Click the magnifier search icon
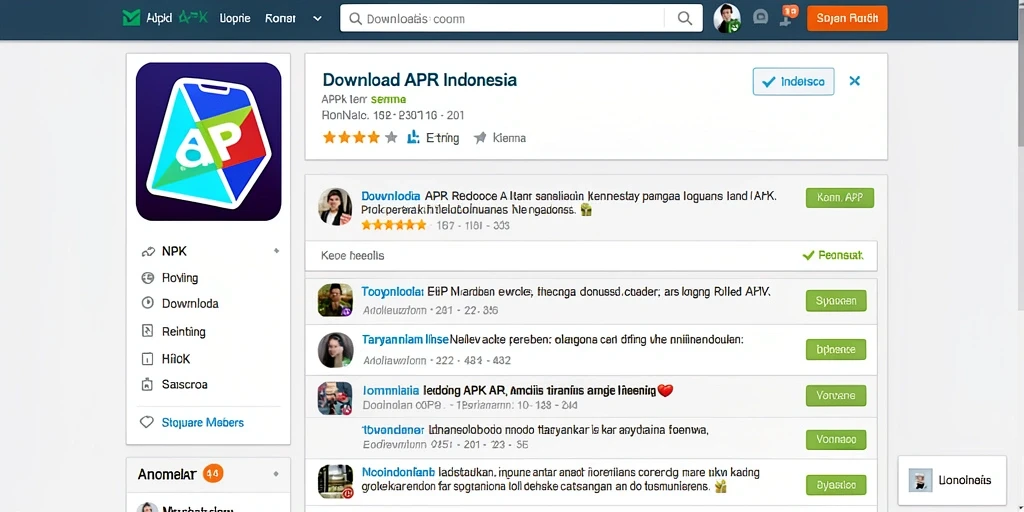1024x512 pixels. pyautogui.click(x=684, y=18)
